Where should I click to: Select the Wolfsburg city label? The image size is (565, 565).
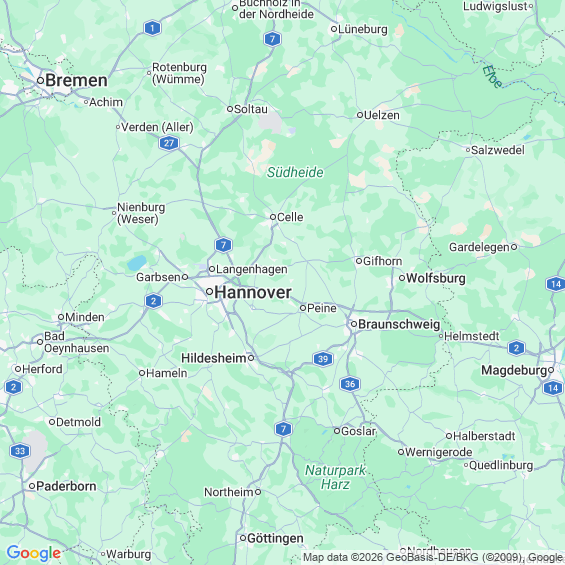[x=436, y=278]
